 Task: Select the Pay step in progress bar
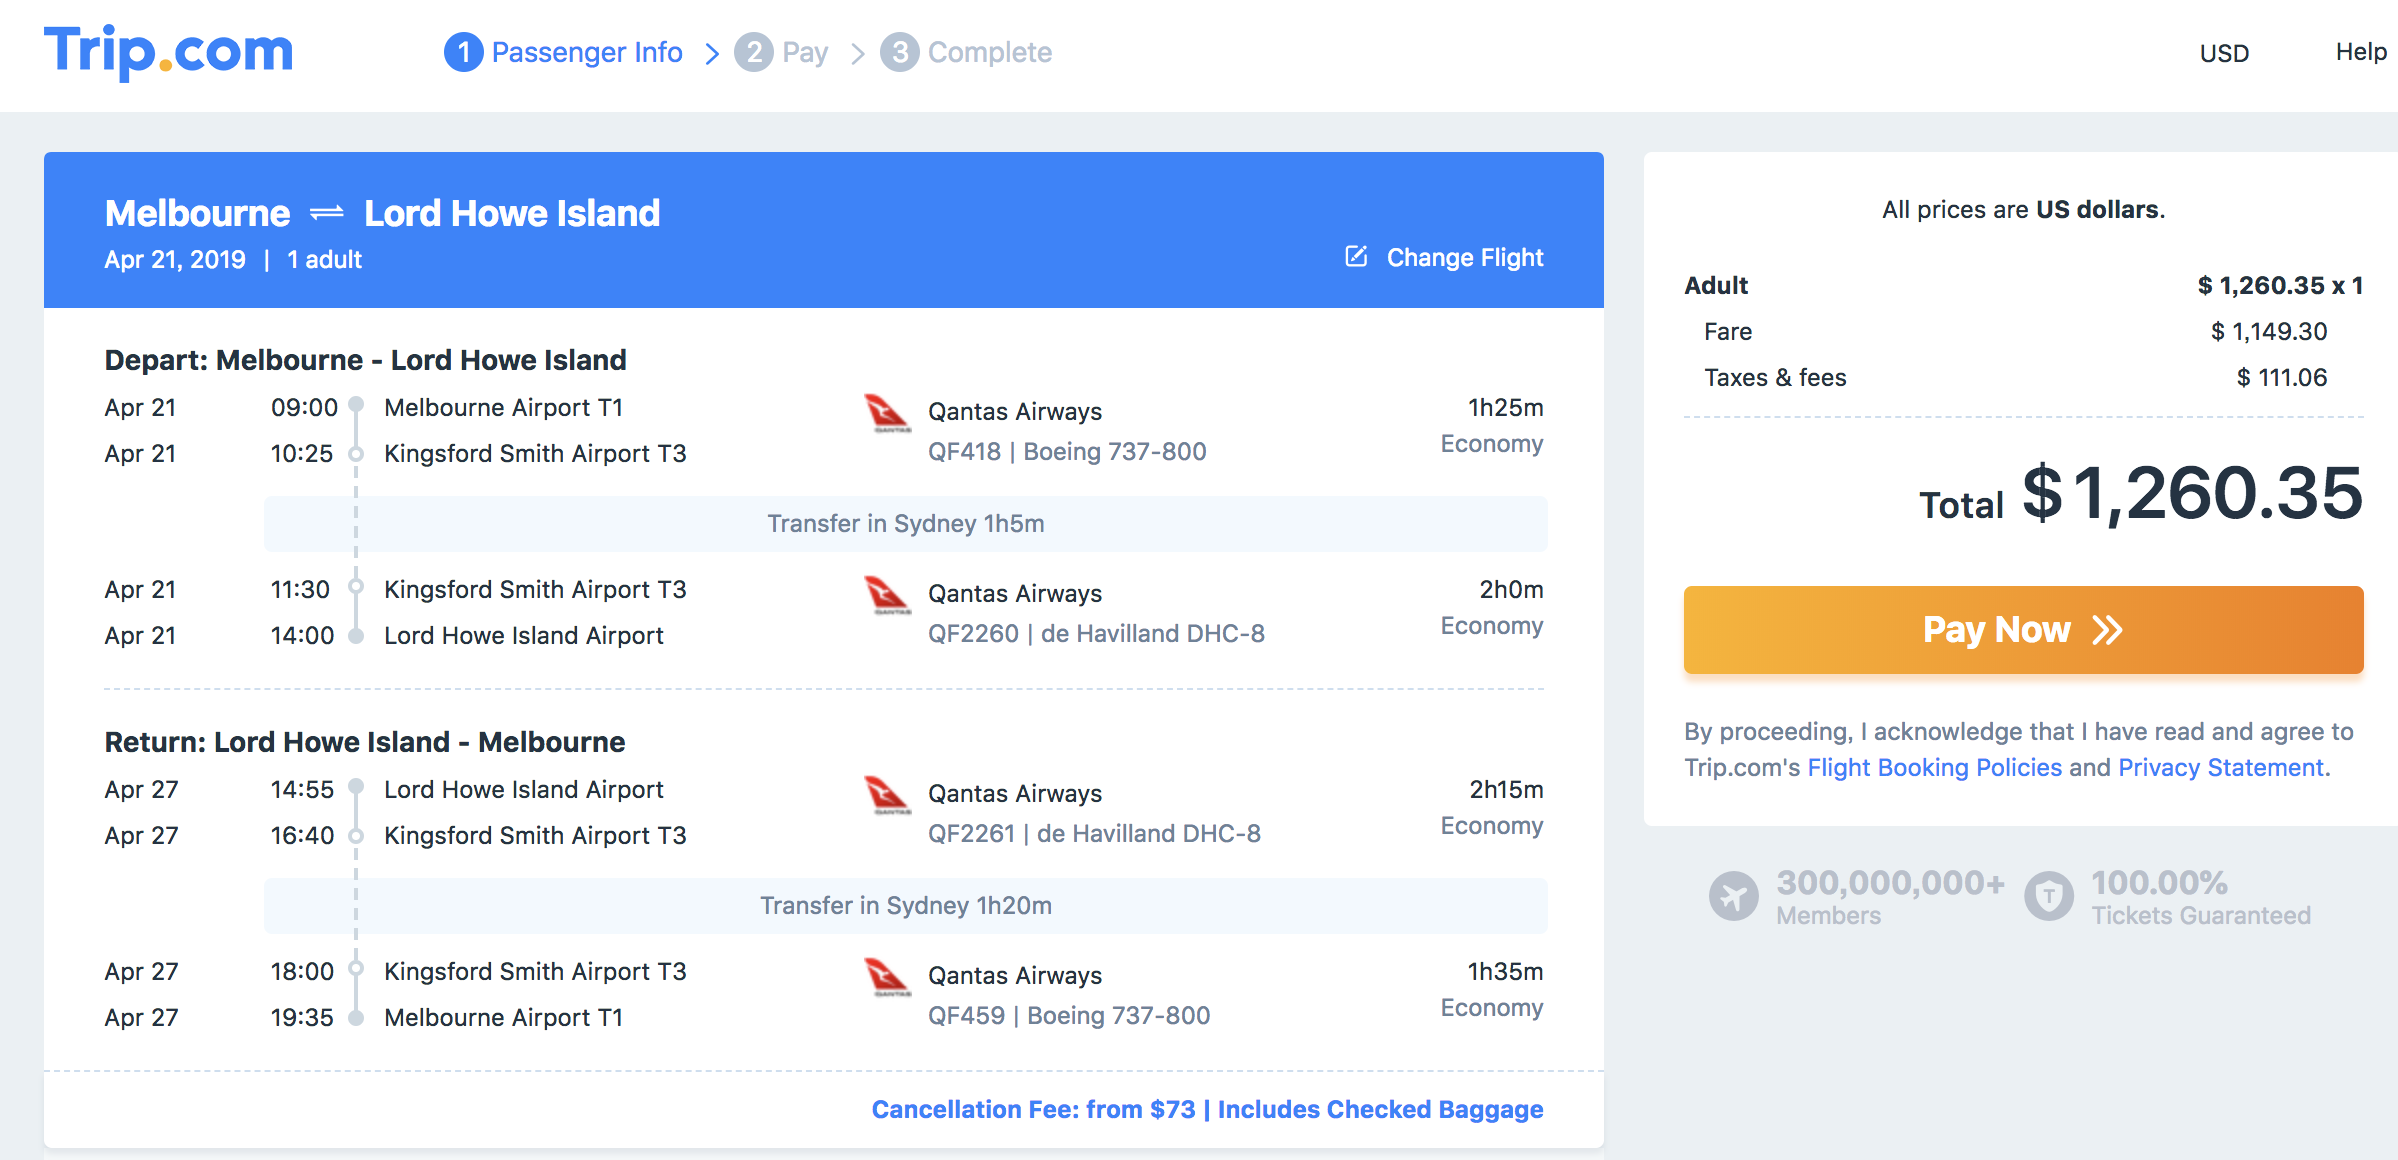[x=781, y=52]
